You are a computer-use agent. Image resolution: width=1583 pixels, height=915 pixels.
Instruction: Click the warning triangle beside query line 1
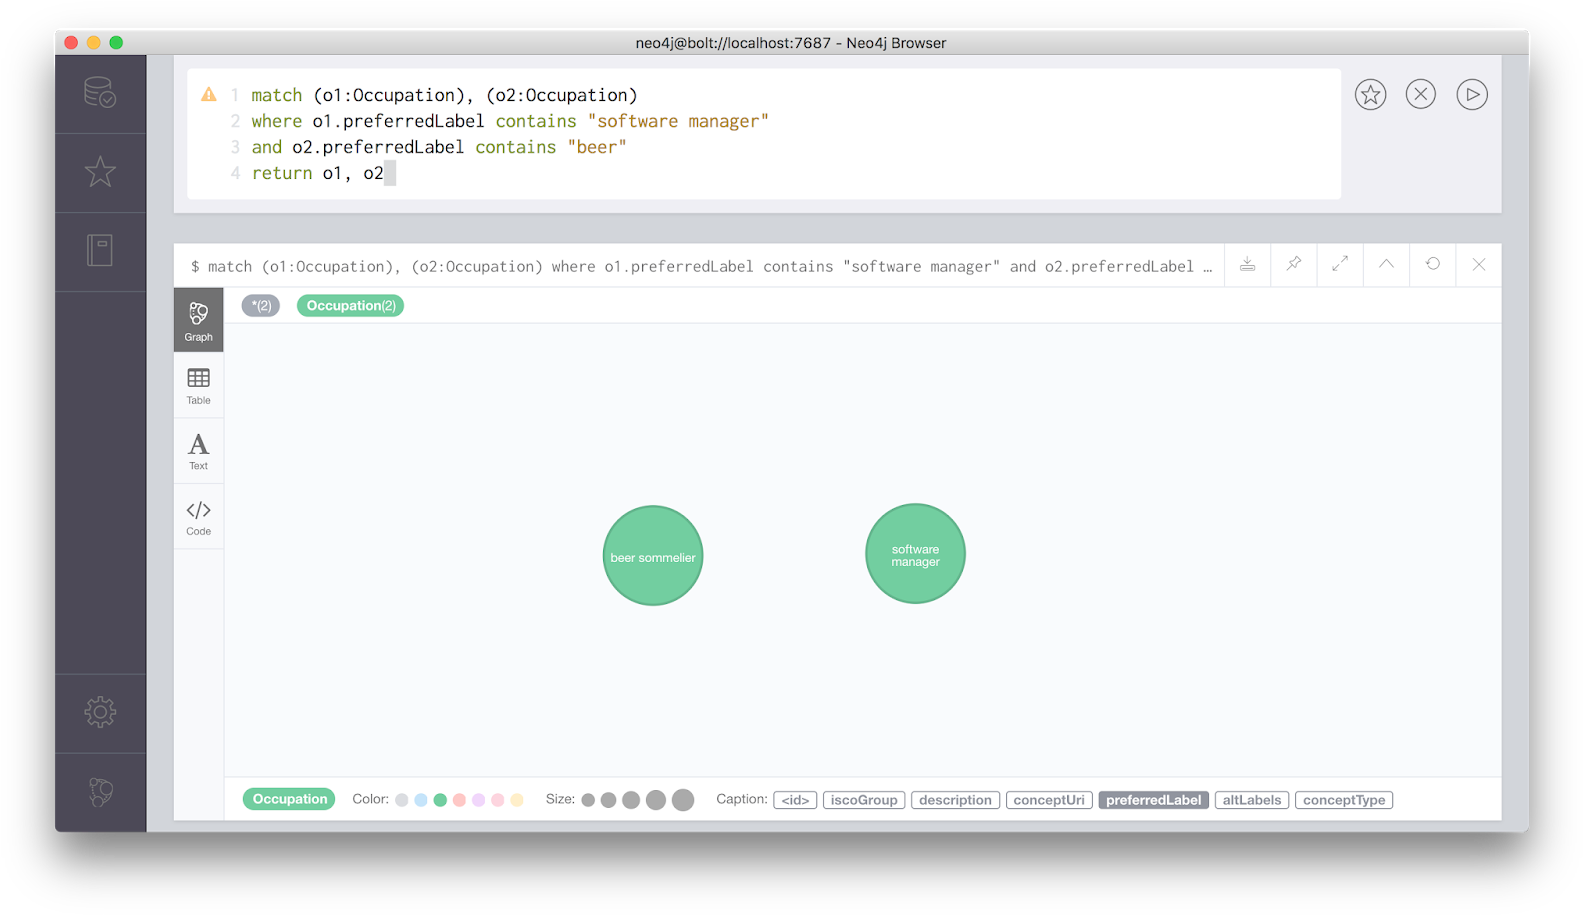[209, 95]
